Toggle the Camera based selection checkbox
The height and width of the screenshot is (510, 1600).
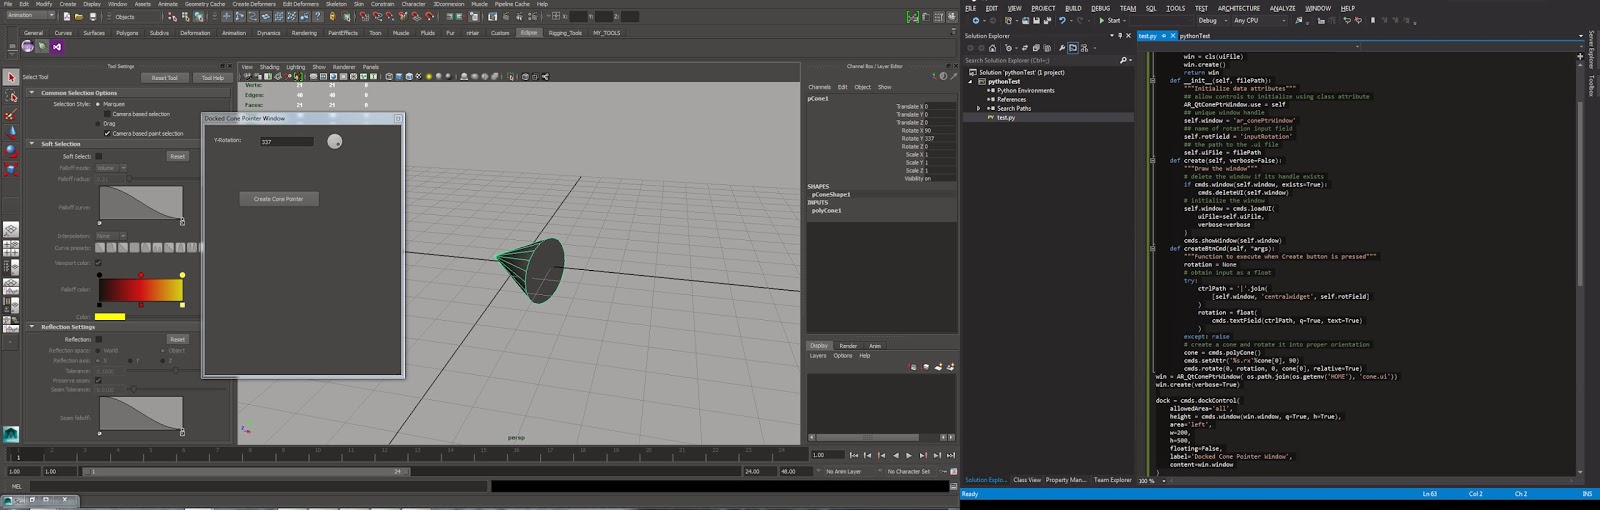tap(108, 114)
